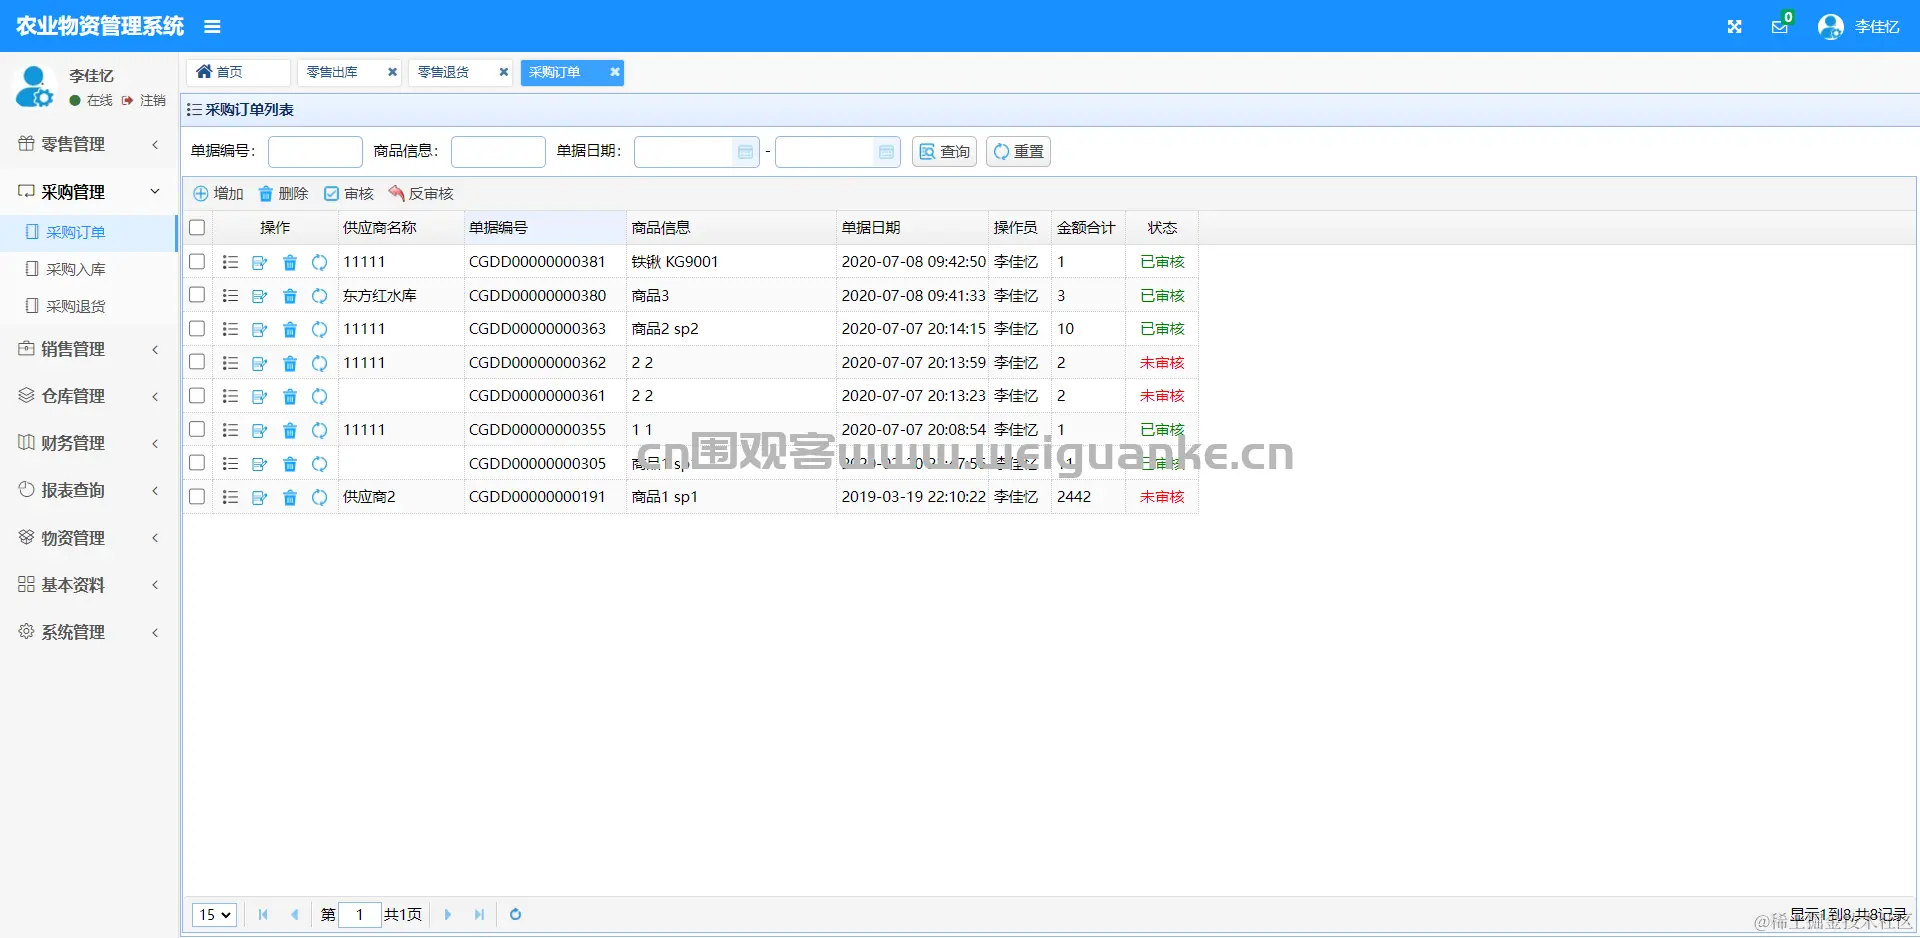Viewport: 1920px width, 938px height.
Task: Edit order CGDD00000000362
Action: click(x=259, y=363)
